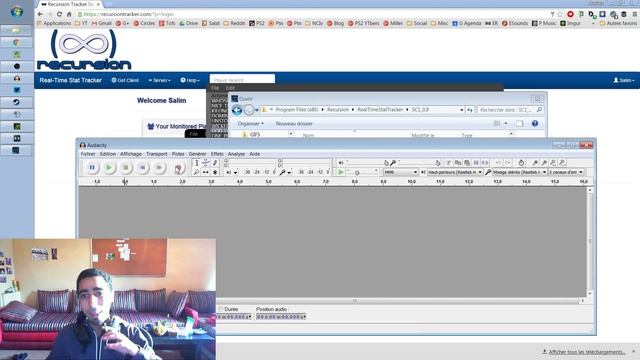Open the Analyse menu in Audacity
This screenshot has height=360, width=640.
coord(236,154)
